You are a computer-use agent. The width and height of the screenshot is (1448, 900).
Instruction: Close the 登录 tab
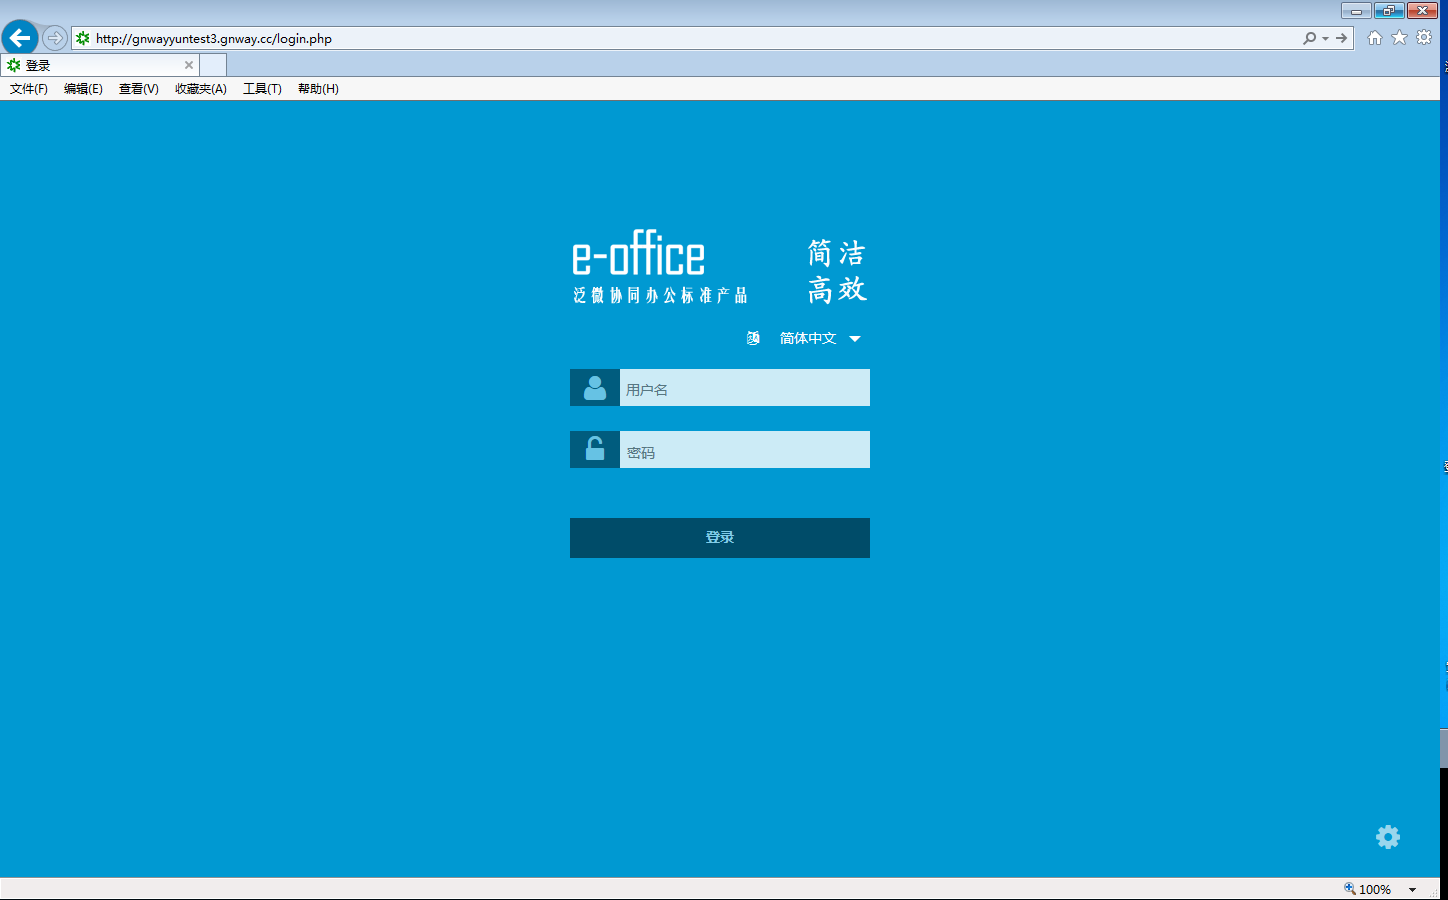189,65
